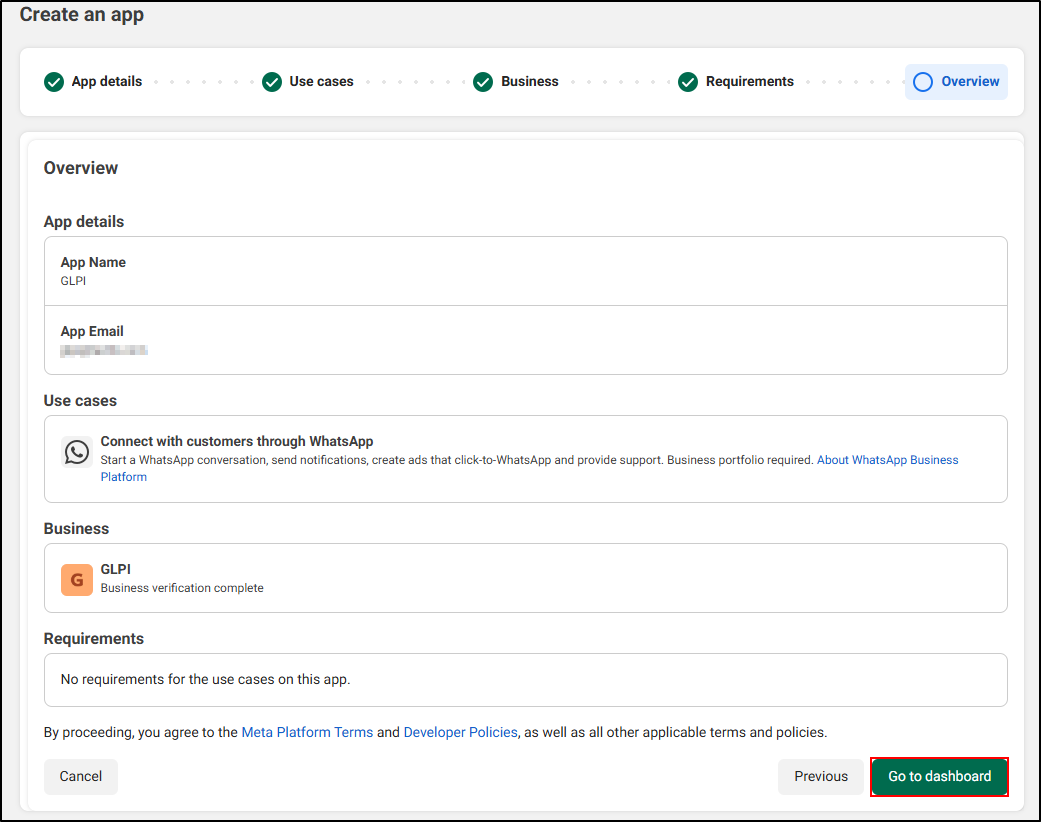The image size is (1041, 822).
Task: Click the Business step checkmark icon
Action: point(483,82)
